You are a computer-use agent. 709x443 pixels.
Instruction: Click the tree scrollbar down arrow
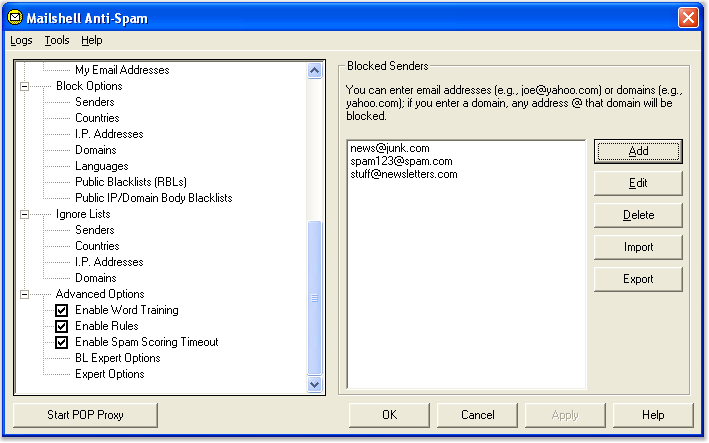315,384
